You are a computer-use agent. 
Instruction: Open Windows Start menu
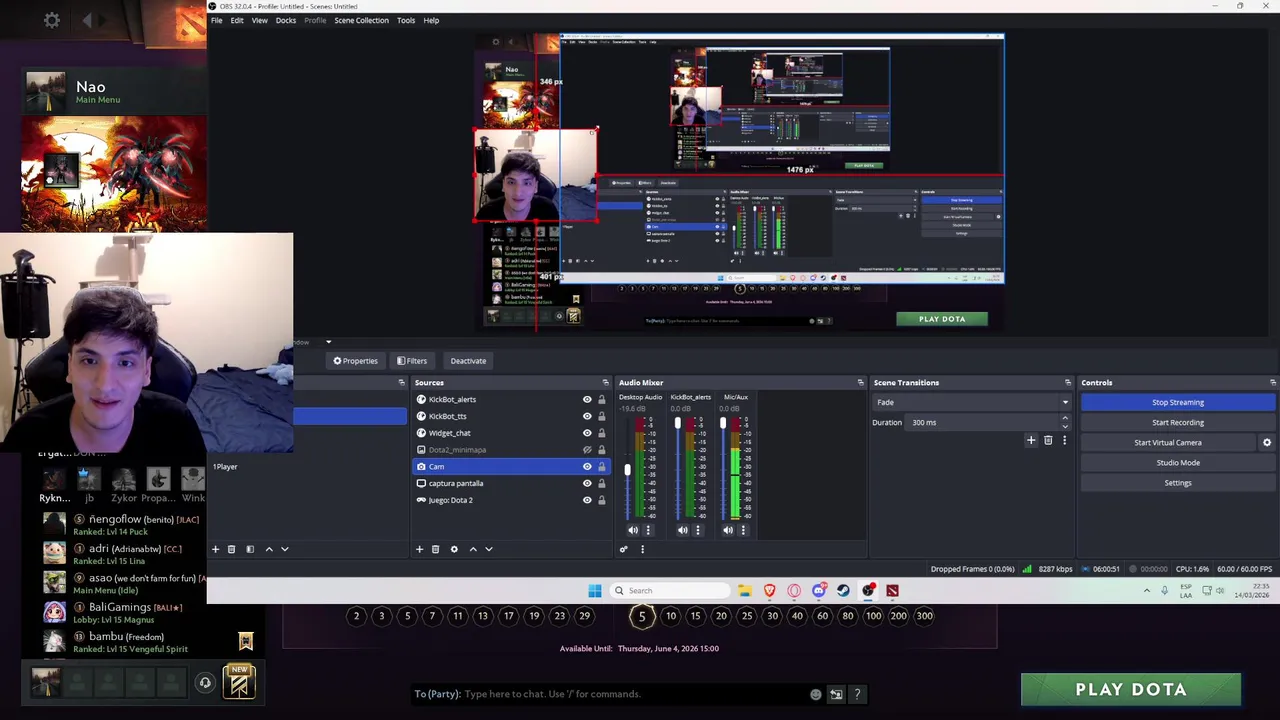[x=595, y=590]
